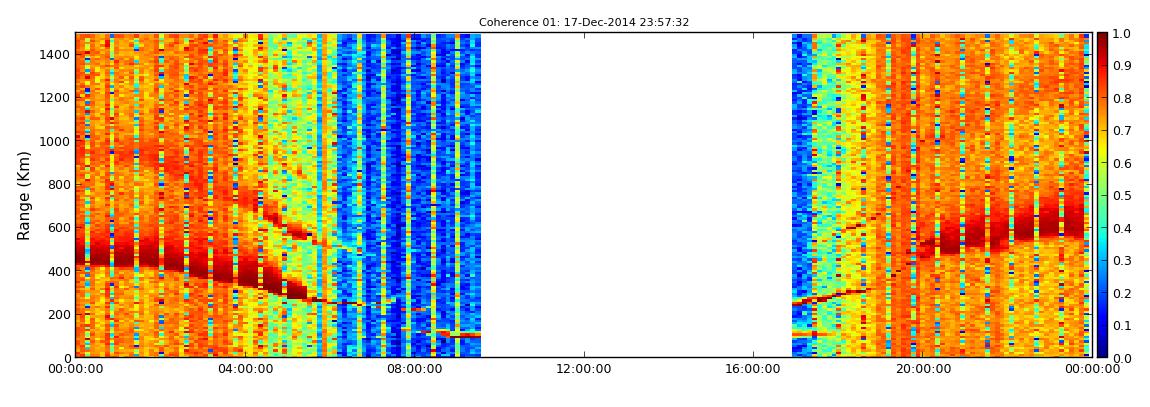Screen dimensions: 1150x407
Task: Click the 08:00:00 time axis label
Action: point(414,370)
